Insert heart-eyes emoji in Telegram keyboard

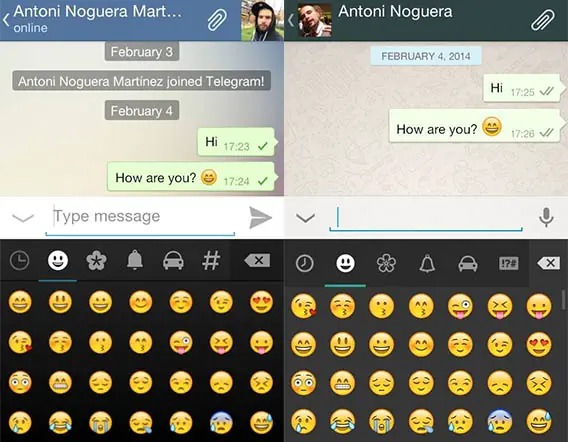pos(261,302)
